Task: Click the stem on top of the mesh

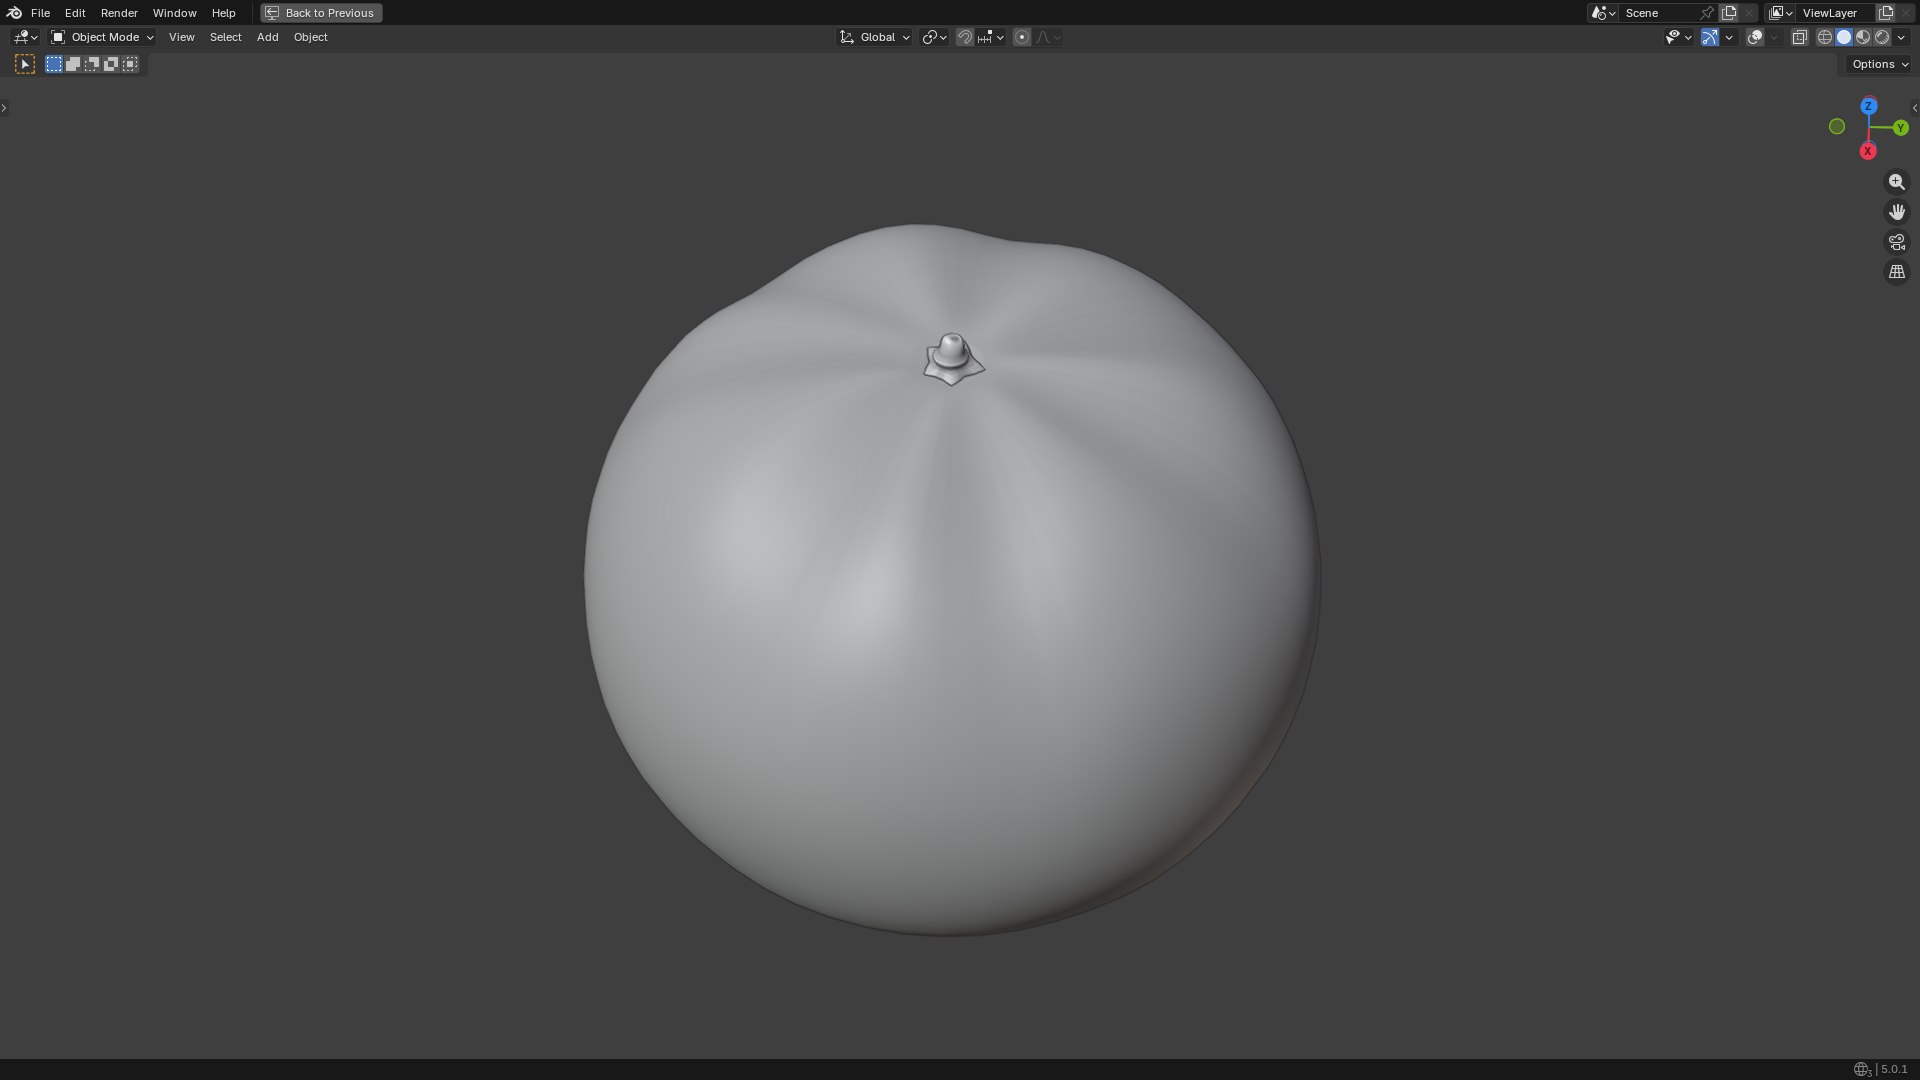Action: click(952, 352)
